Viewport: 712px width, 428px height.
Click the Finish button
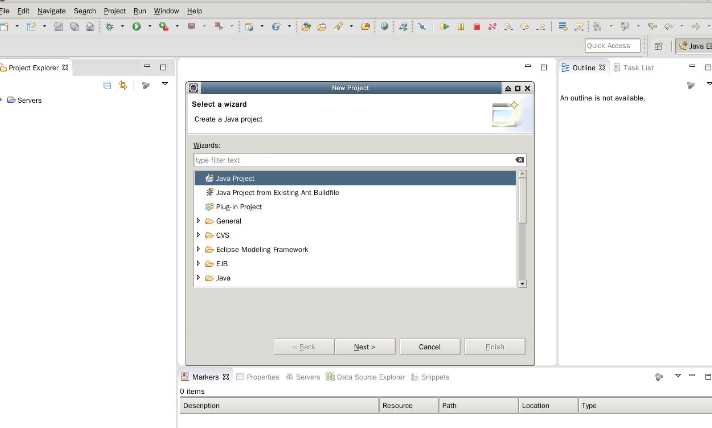[494, 347]
